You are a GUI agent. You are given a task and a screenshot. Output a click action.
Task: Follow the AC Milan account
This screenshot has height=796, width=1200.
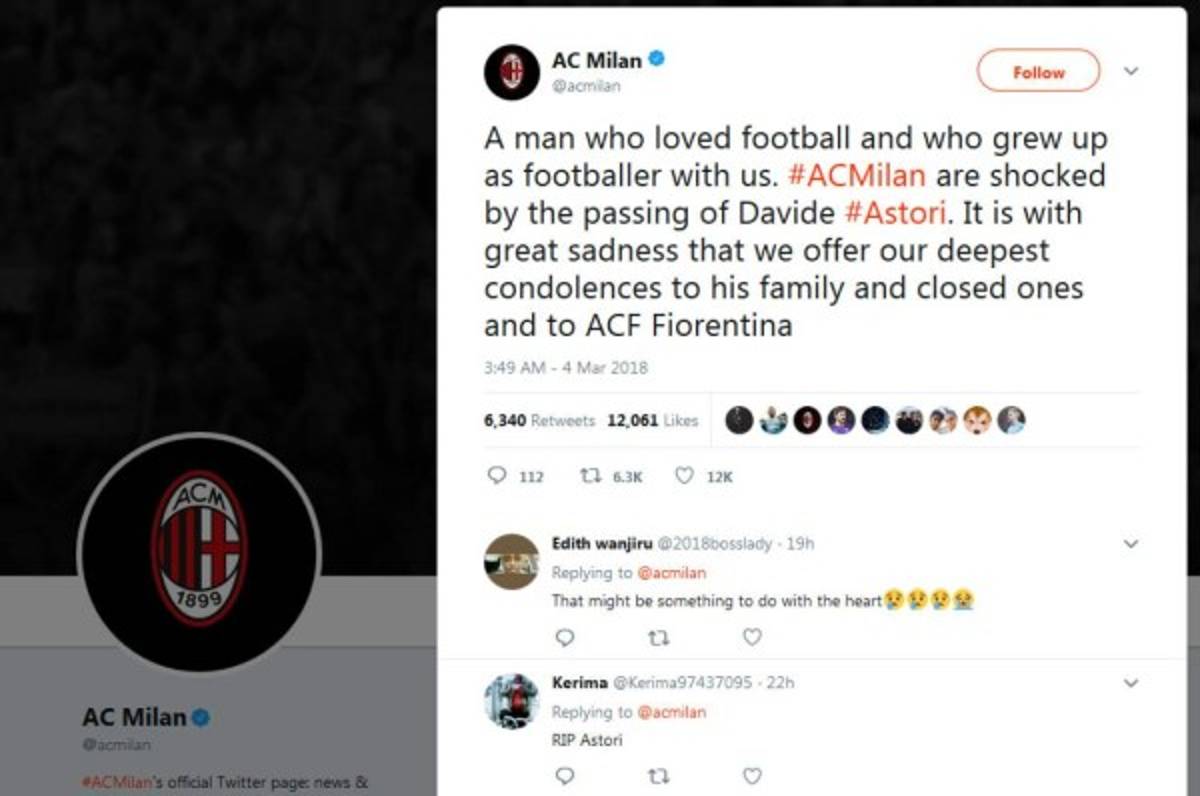(1038, 72)
